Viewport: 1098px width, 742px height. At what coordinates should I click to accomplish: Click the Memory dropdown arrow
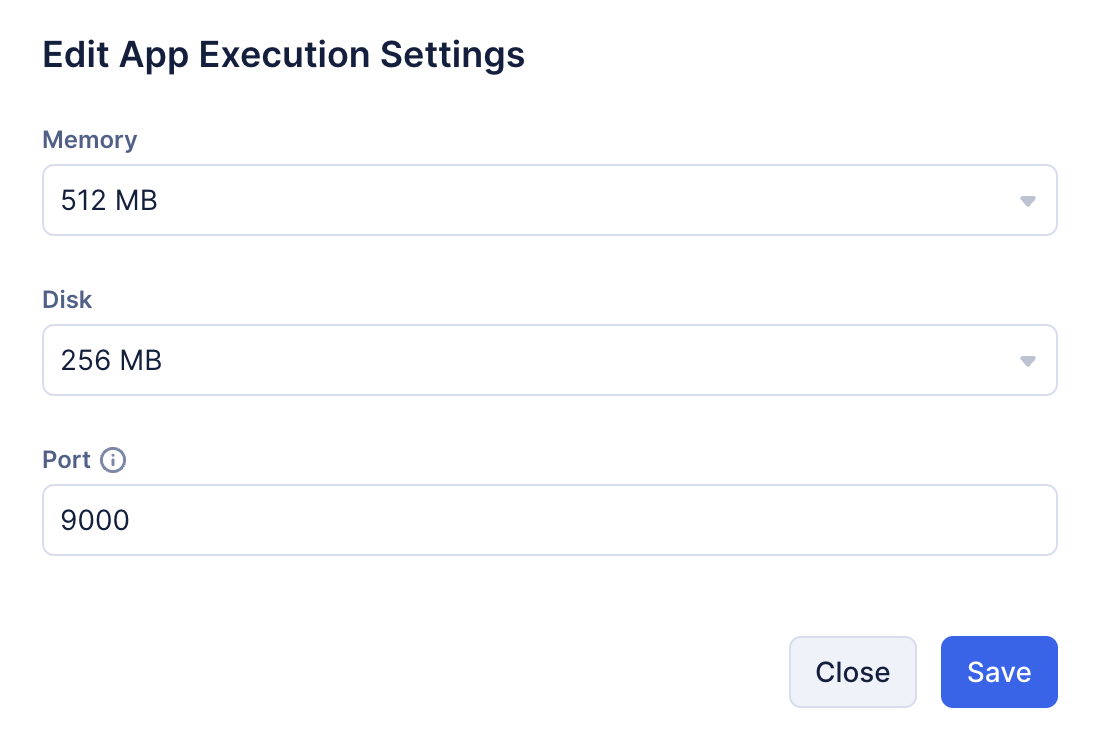pos(1027,201)
